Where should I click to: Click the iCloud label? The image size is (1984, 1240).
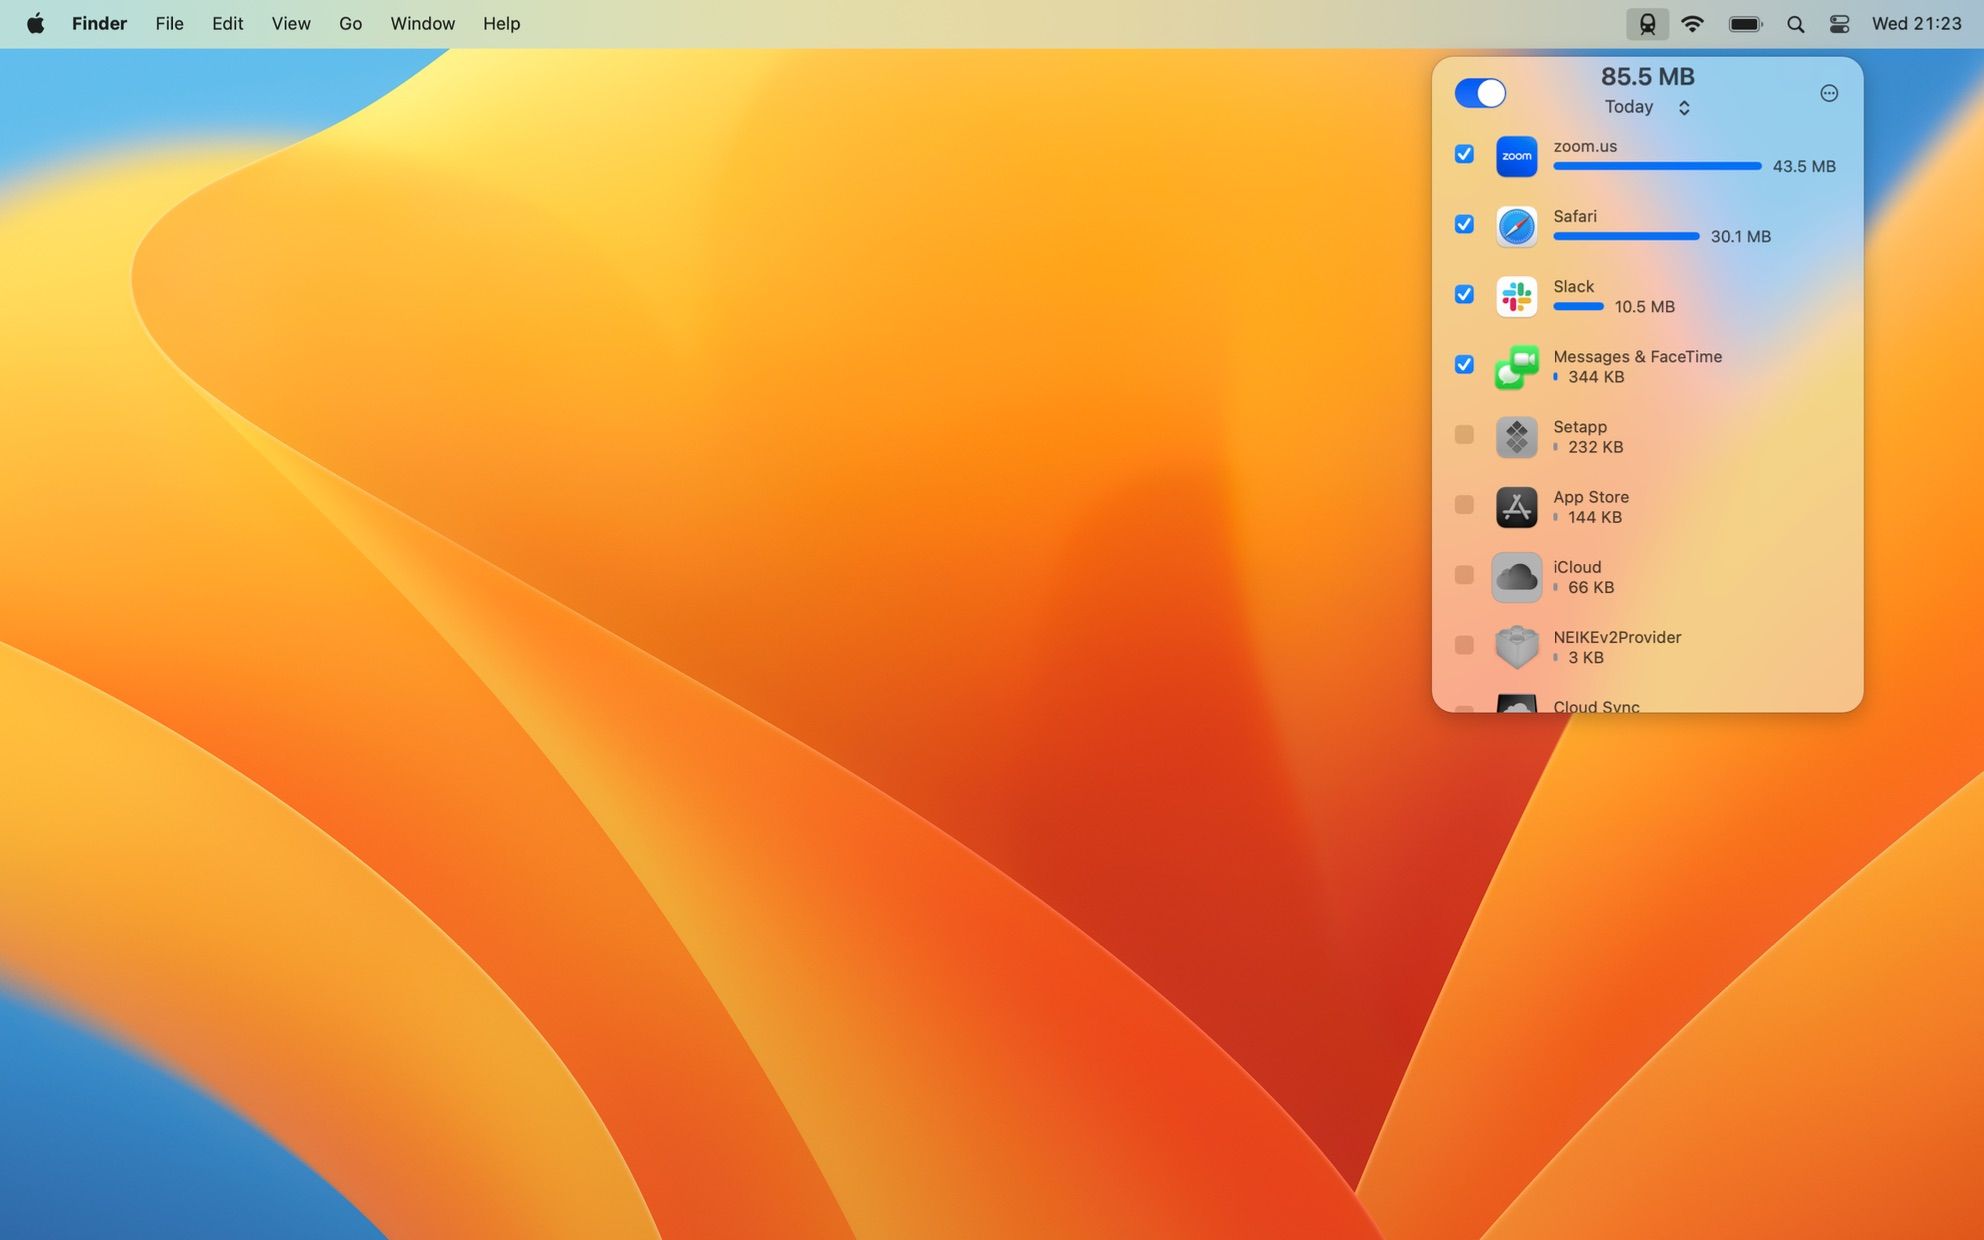1577,567
